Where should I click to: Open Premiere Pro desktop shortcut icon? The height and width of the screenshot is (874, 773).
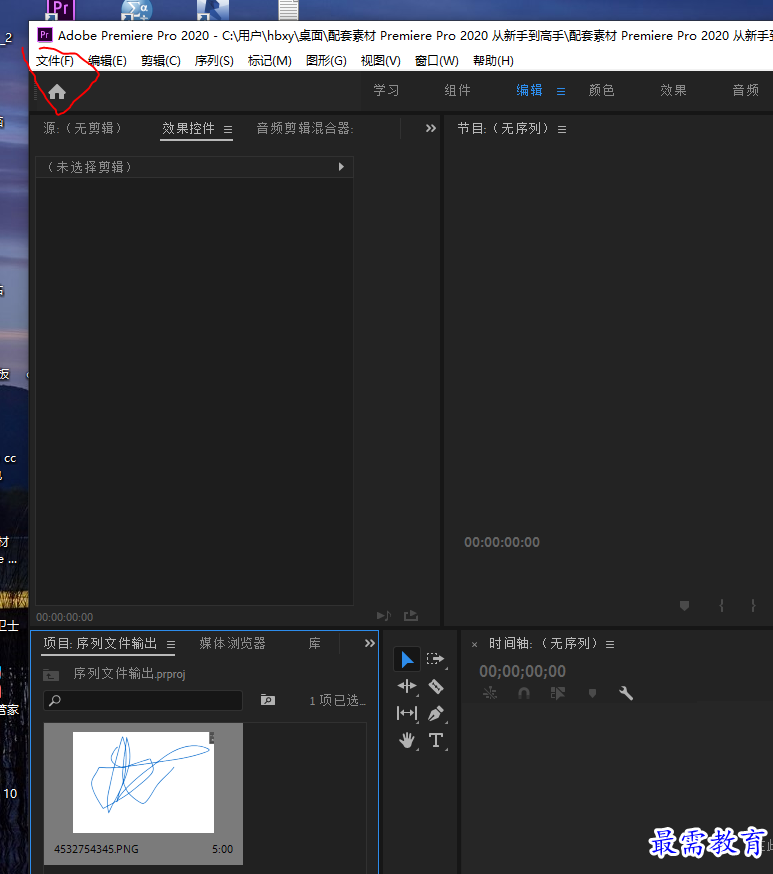coord(60,9)
